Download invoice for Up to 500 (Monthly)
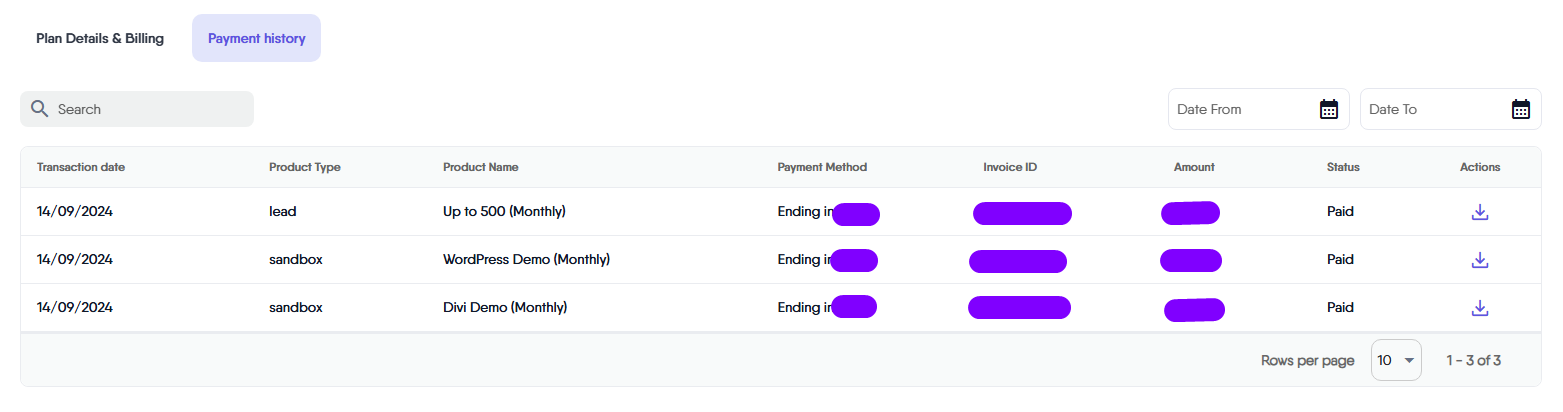 1480,212
